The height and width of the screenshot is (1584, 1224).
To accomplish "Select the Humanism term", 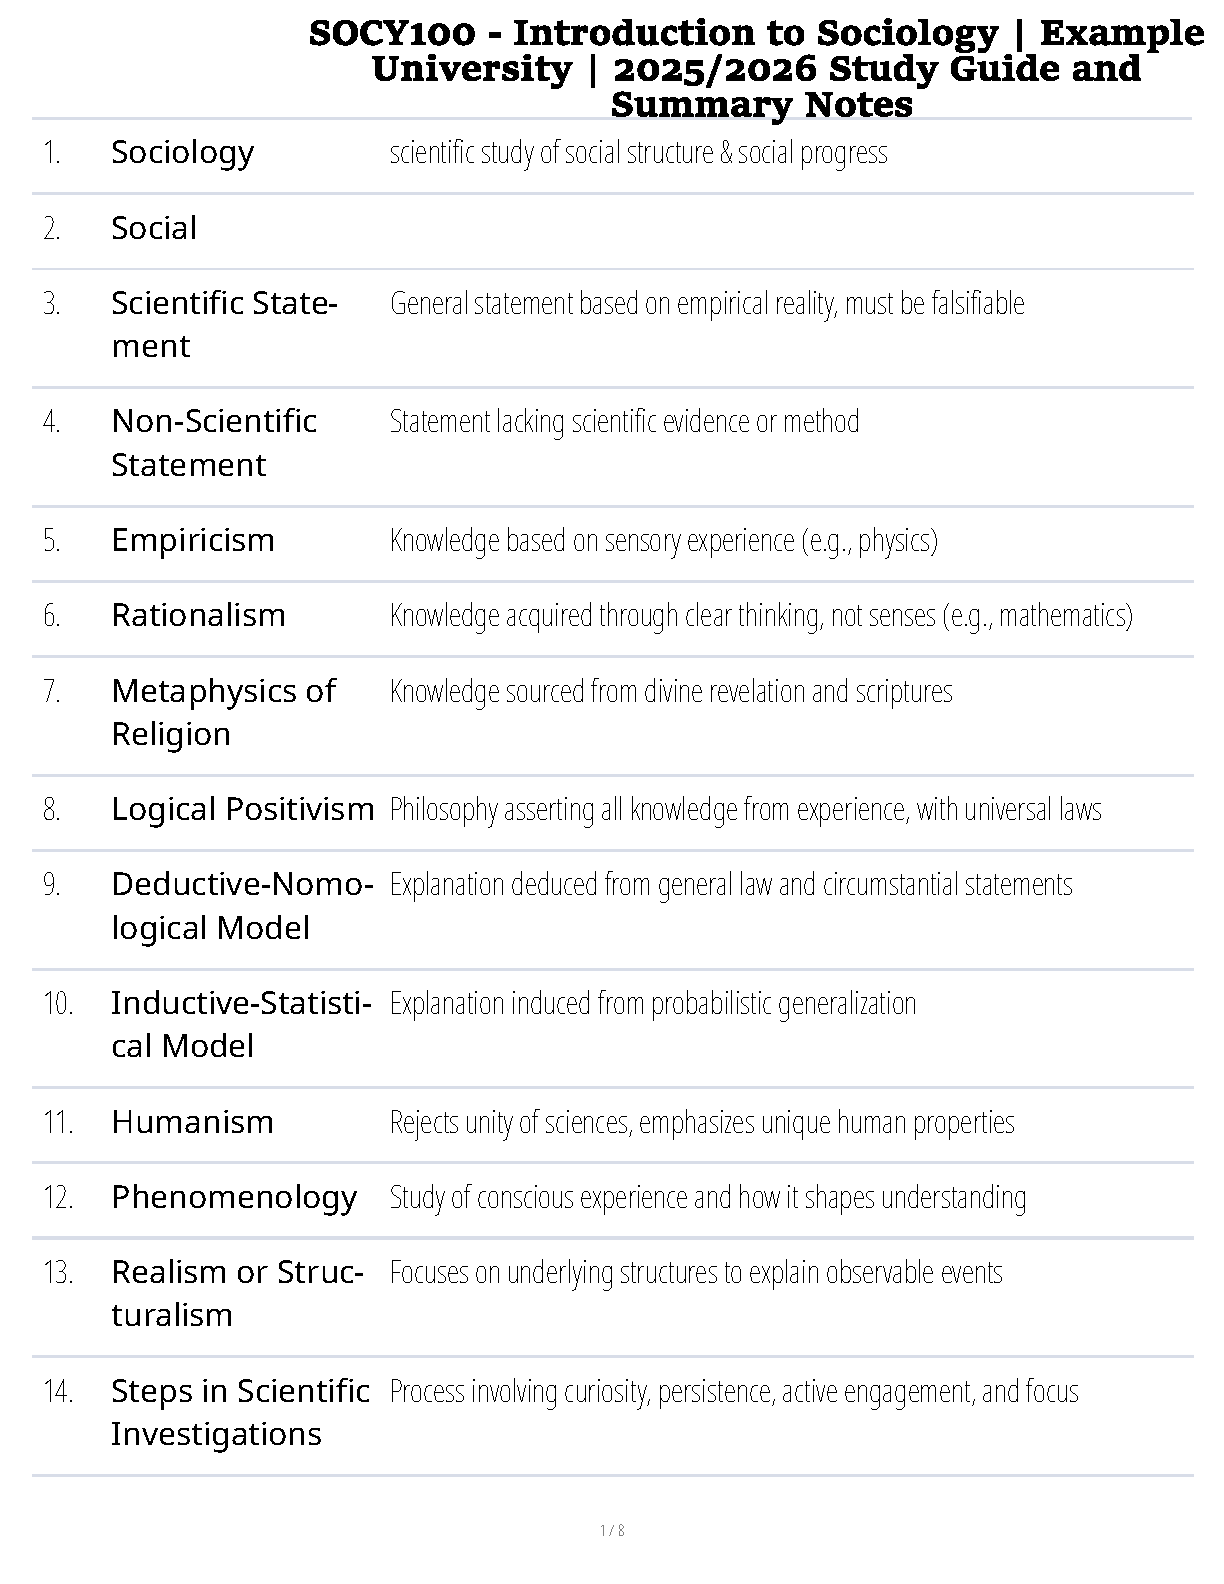I will [x=192, y=1122].
